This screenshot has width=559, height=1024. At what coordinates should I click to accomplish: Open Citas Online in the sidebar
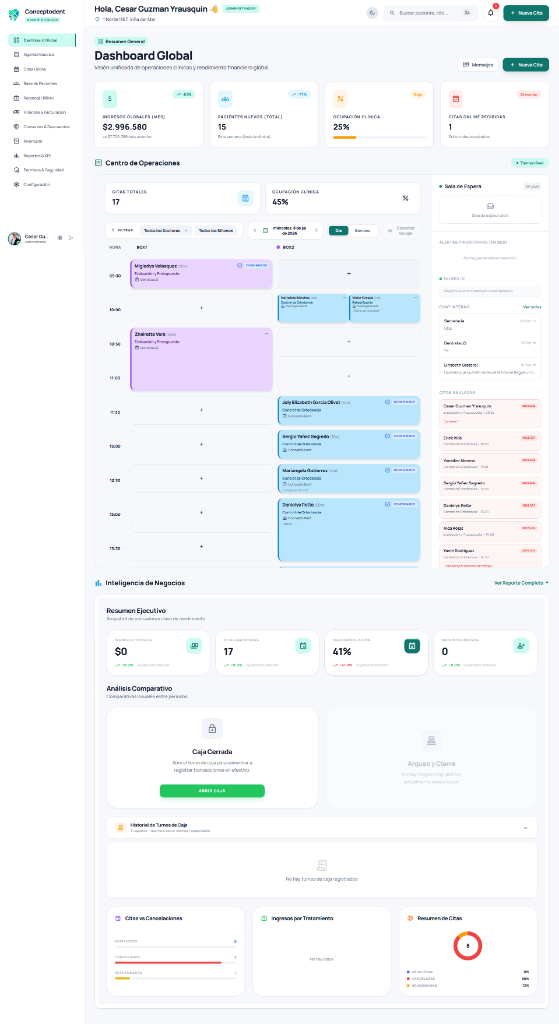[42, 69]
